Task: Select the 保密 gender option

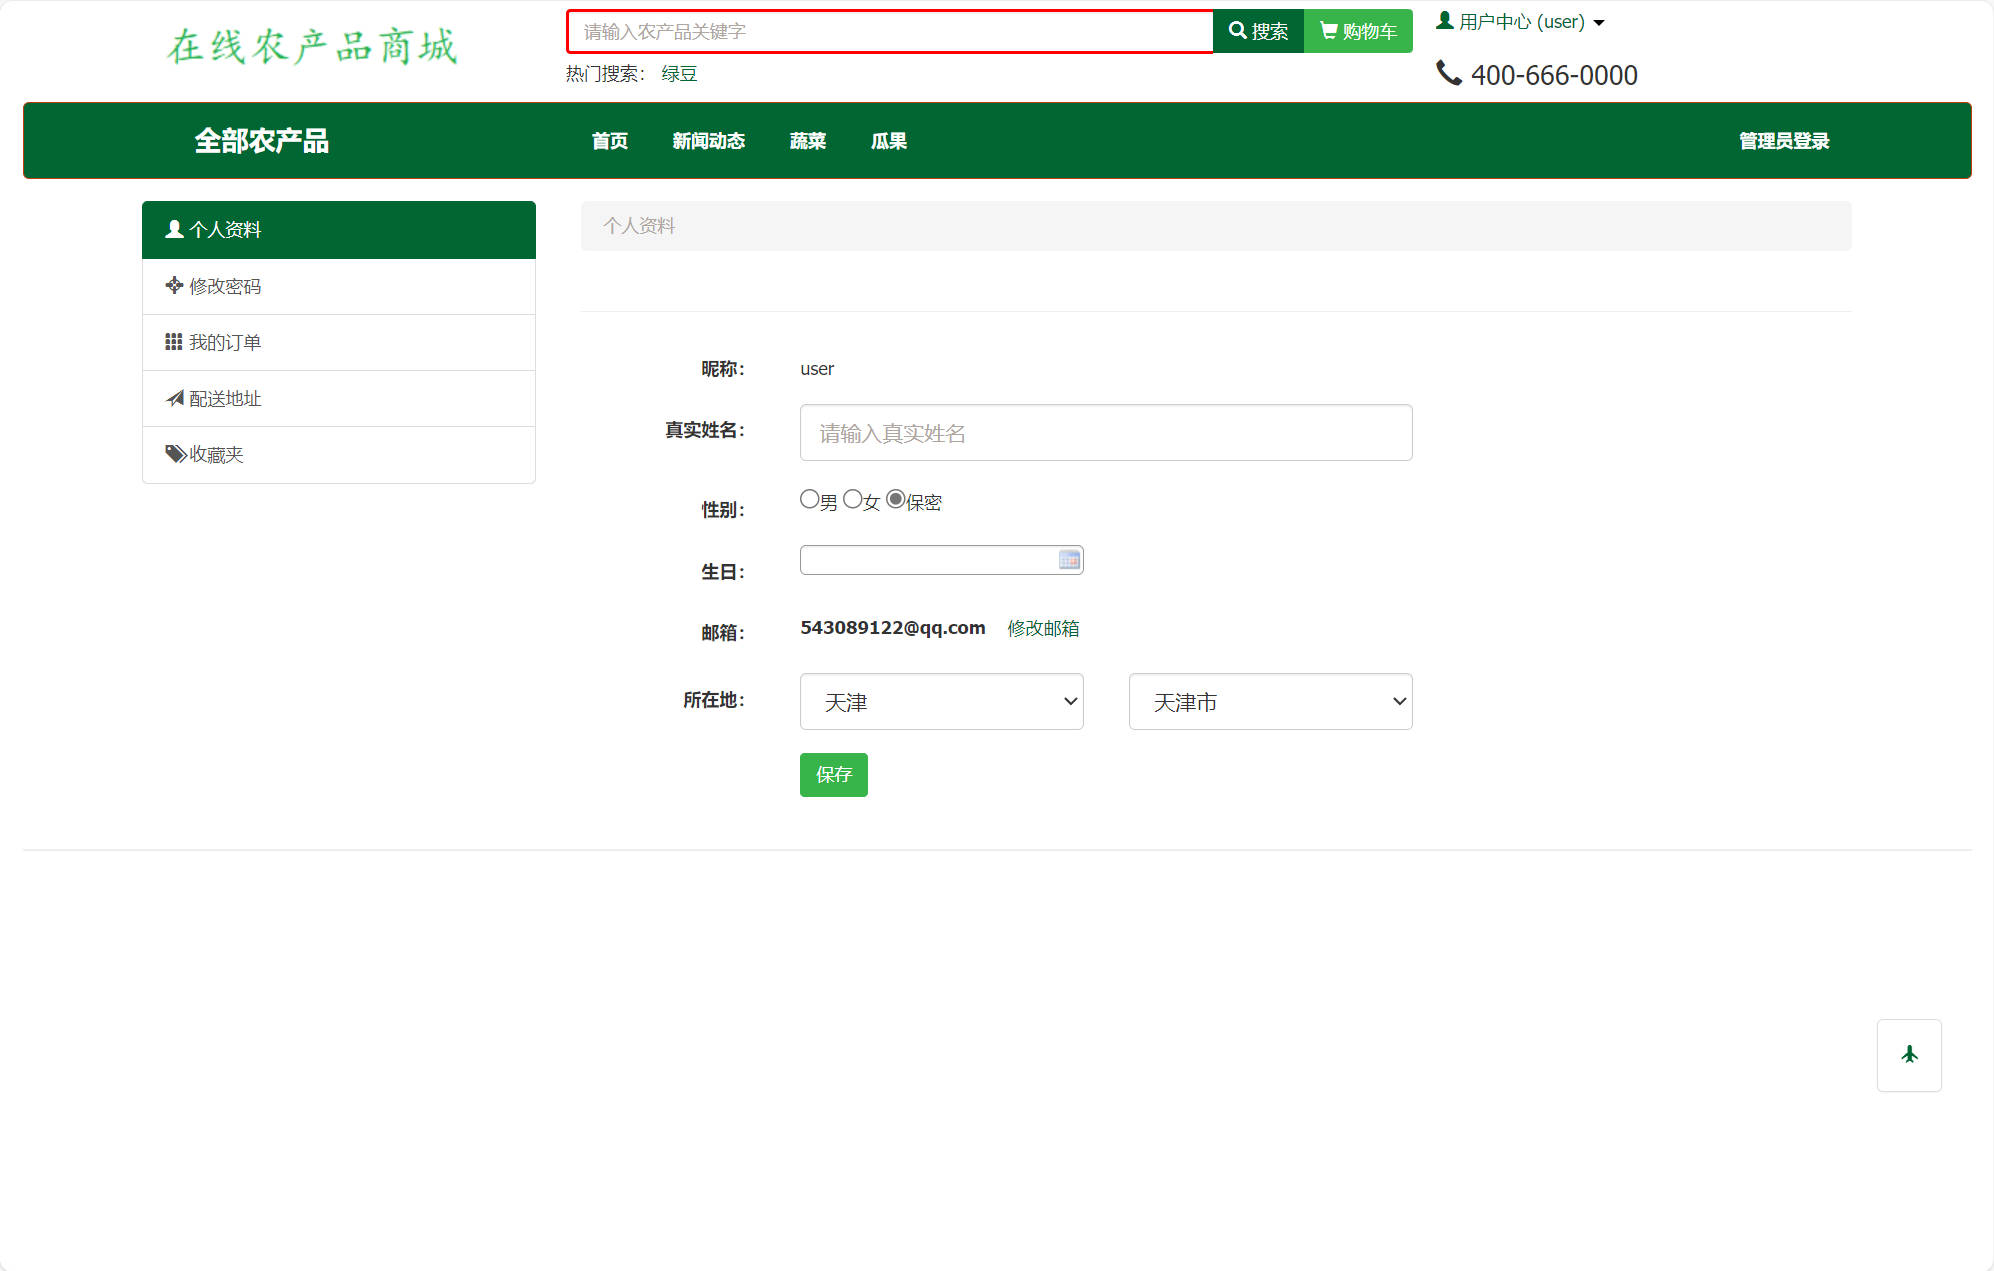Action: coord(896,498)
